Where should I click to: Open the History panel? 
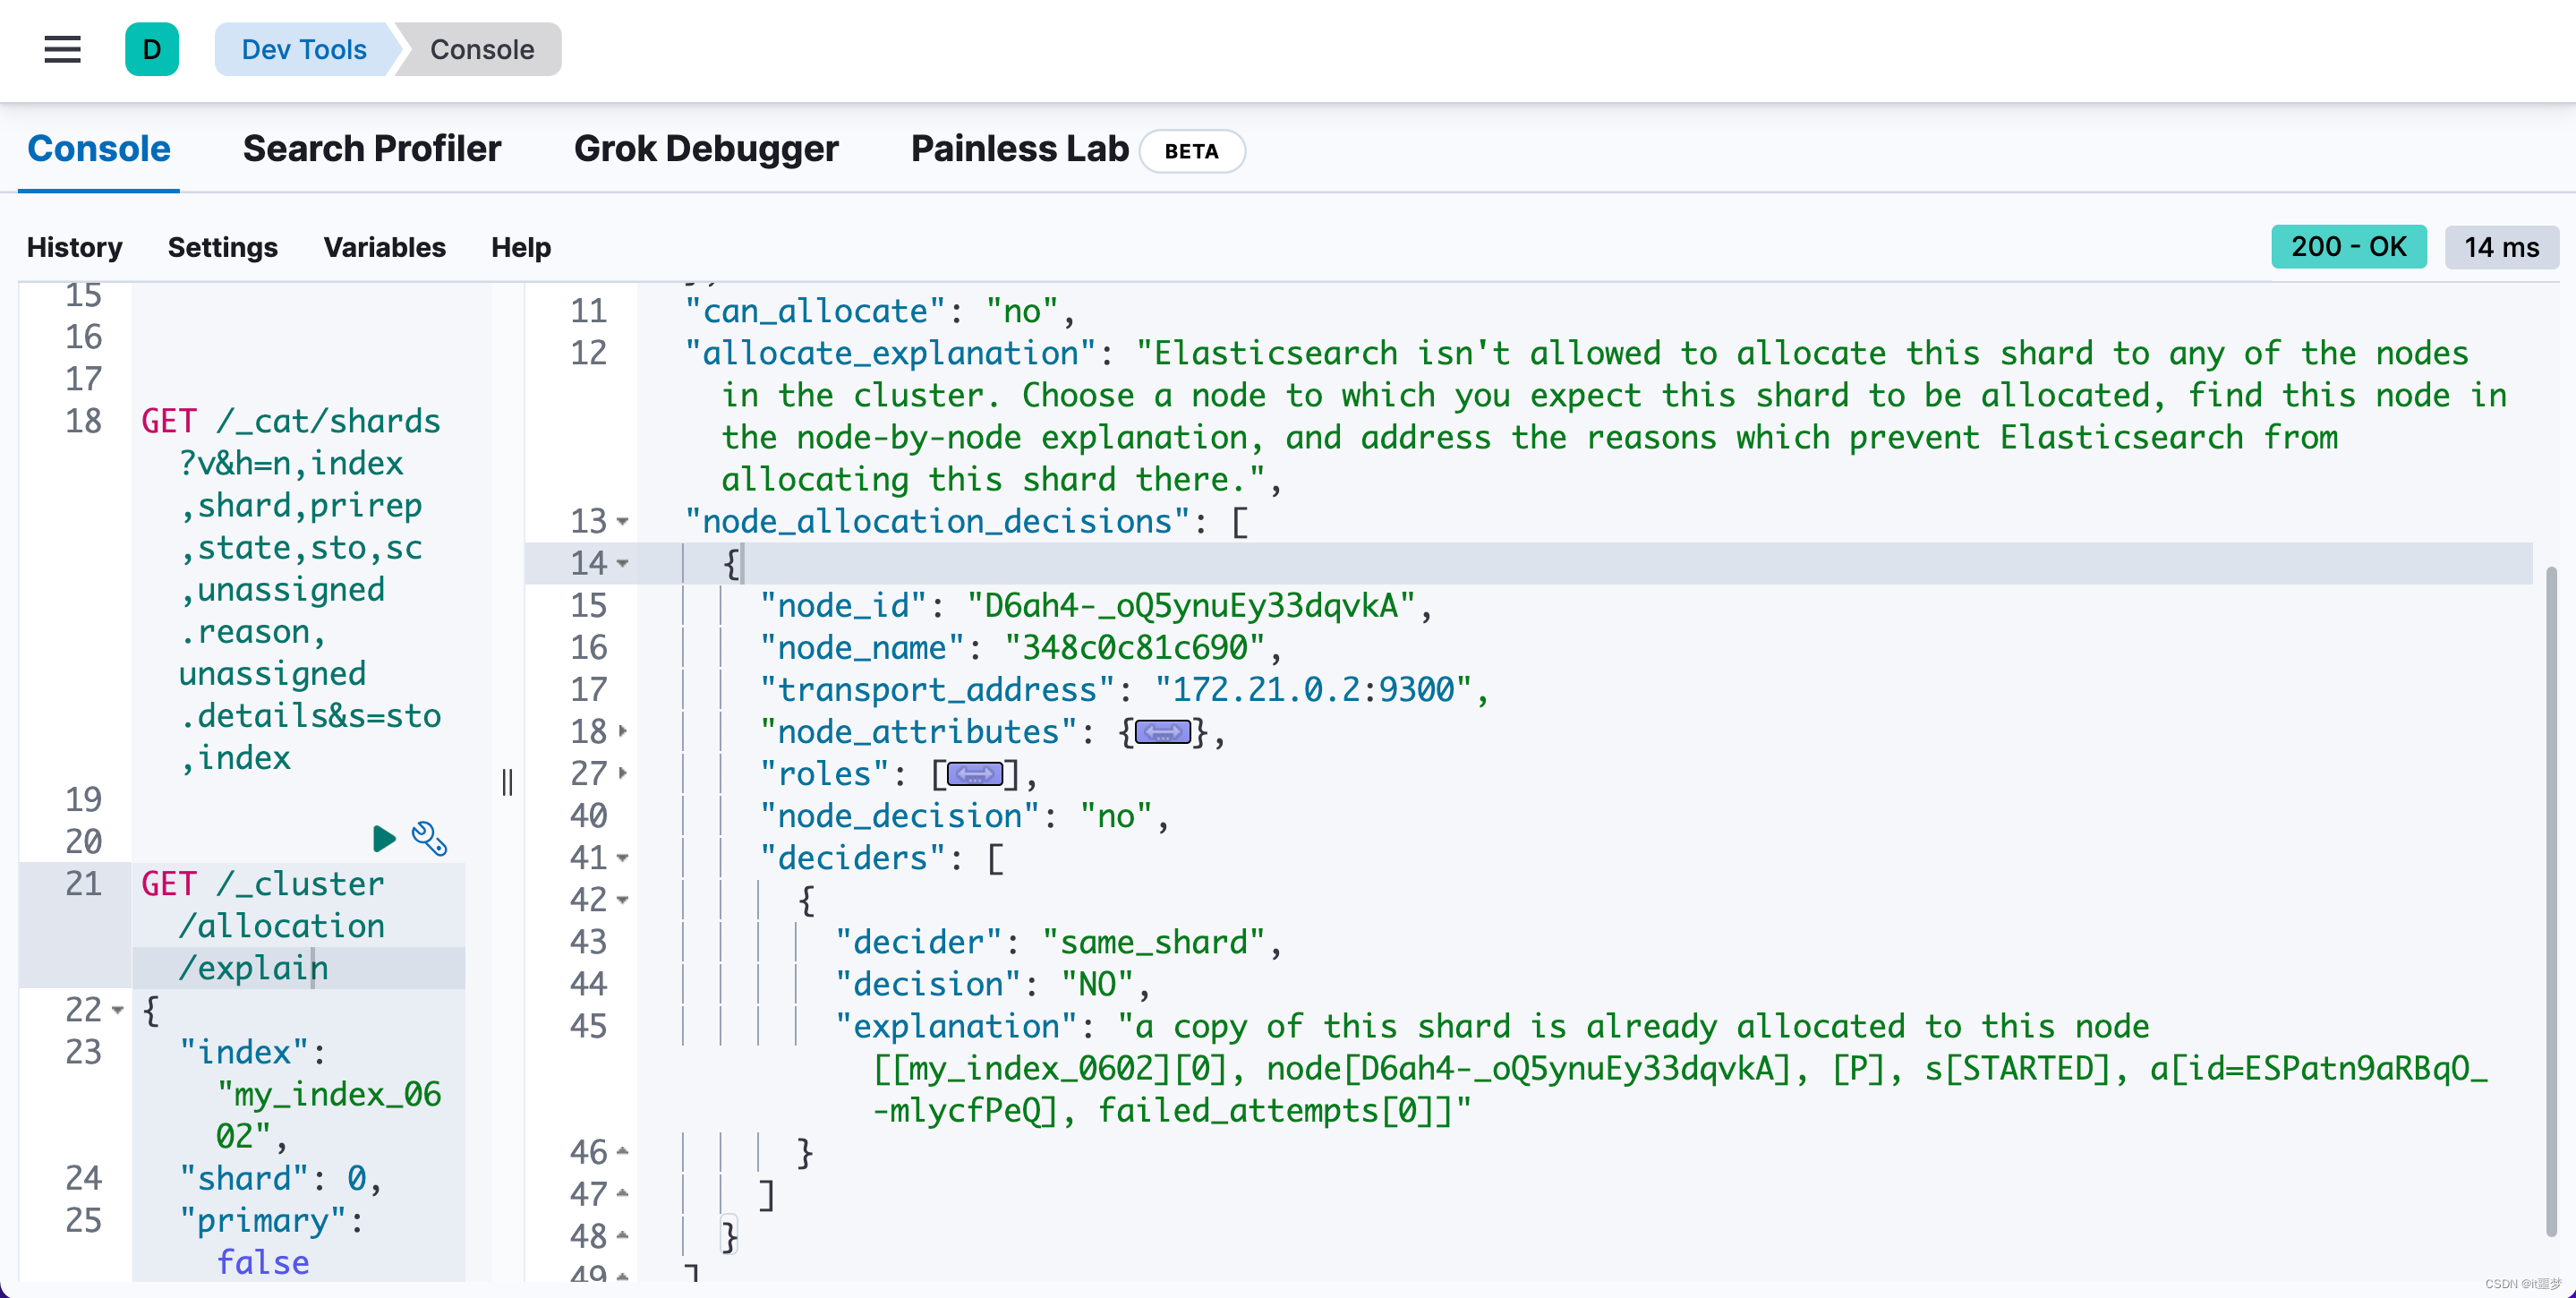pyautogui.click(x=75, y=247)
